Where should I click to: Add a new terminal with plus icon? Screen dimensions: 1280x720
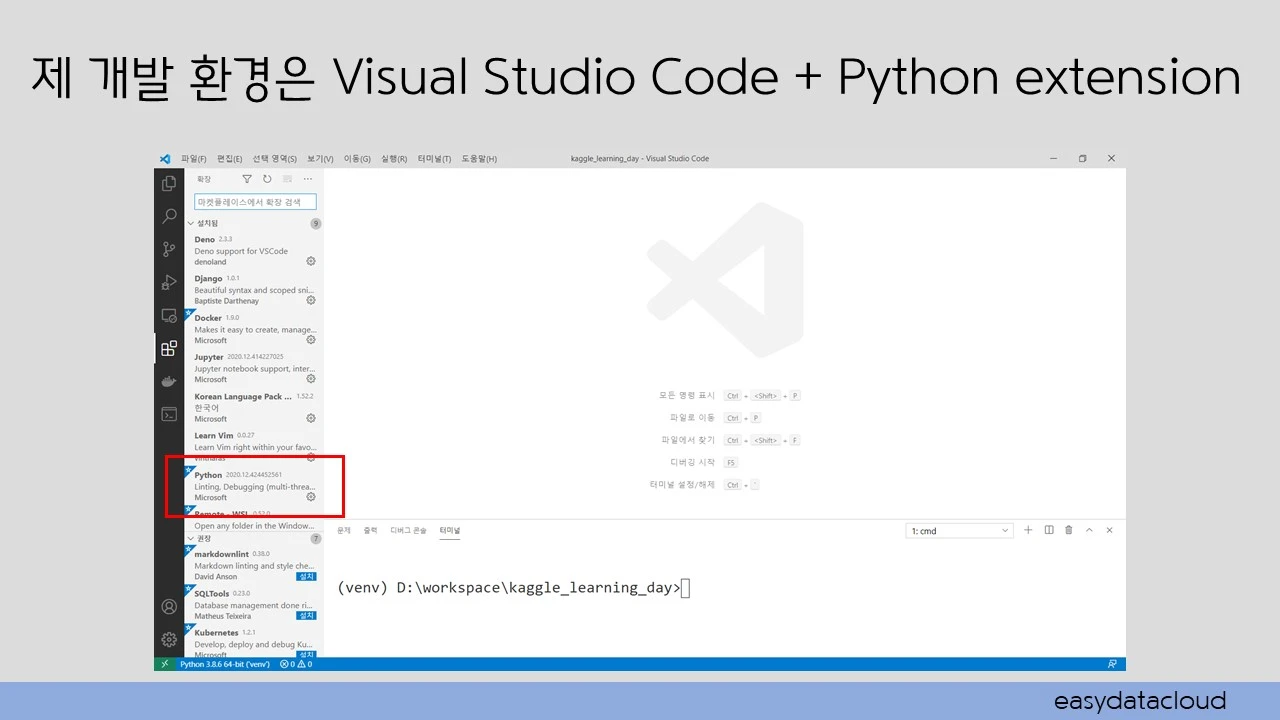point(1028,530)
